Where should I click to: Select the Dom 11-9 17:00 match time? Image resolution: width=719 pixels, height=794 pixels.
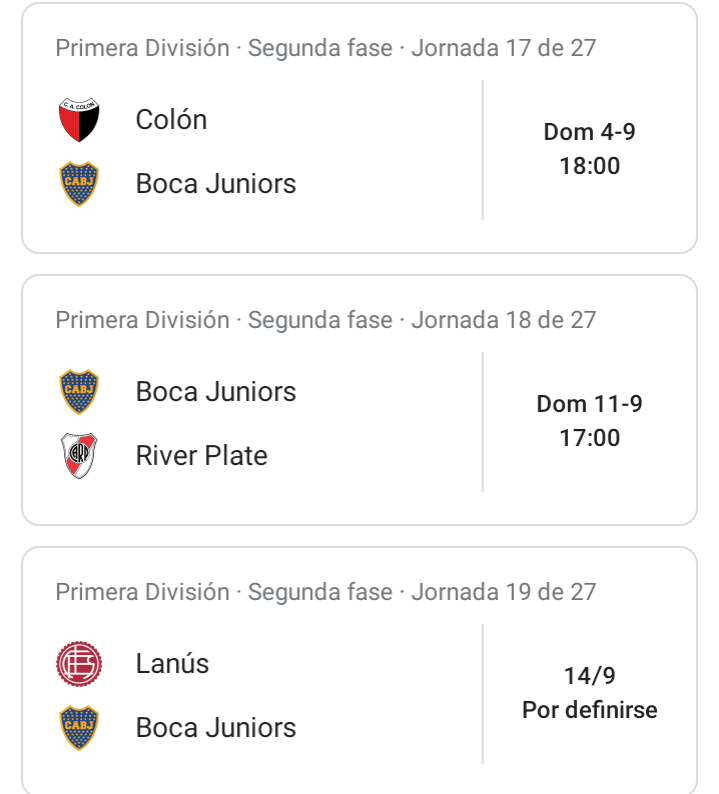tap(589, 421)
